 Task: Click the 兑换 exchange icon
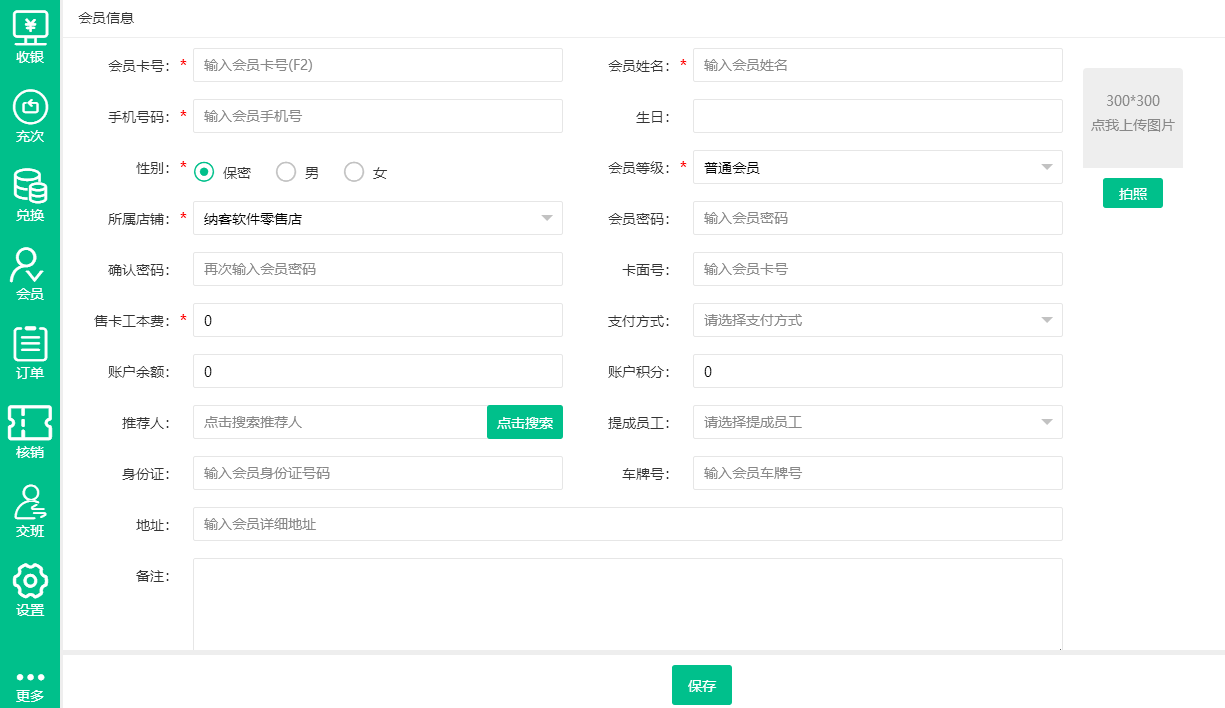[x=30, y=186]
